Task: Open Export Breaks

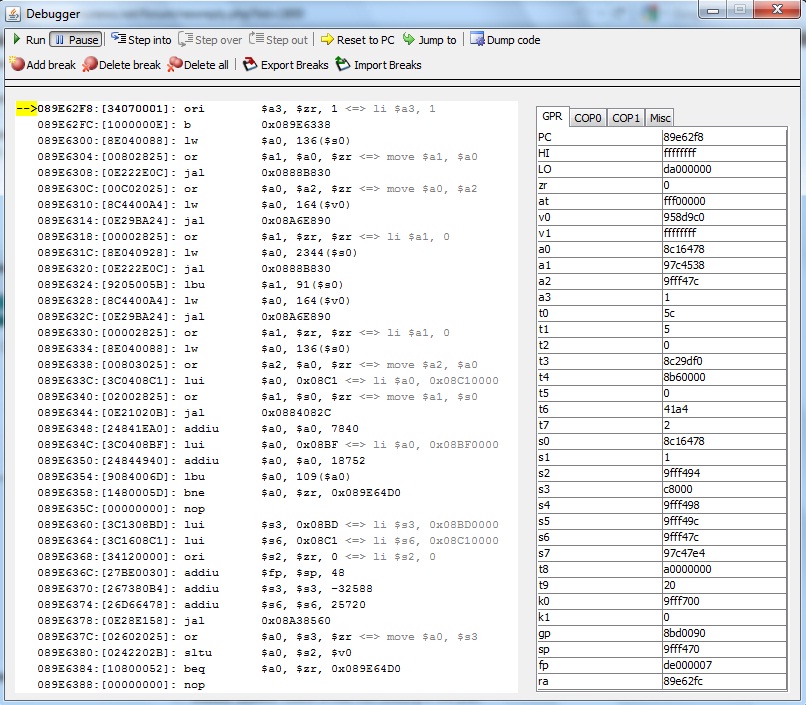Action: pos(285,65)
